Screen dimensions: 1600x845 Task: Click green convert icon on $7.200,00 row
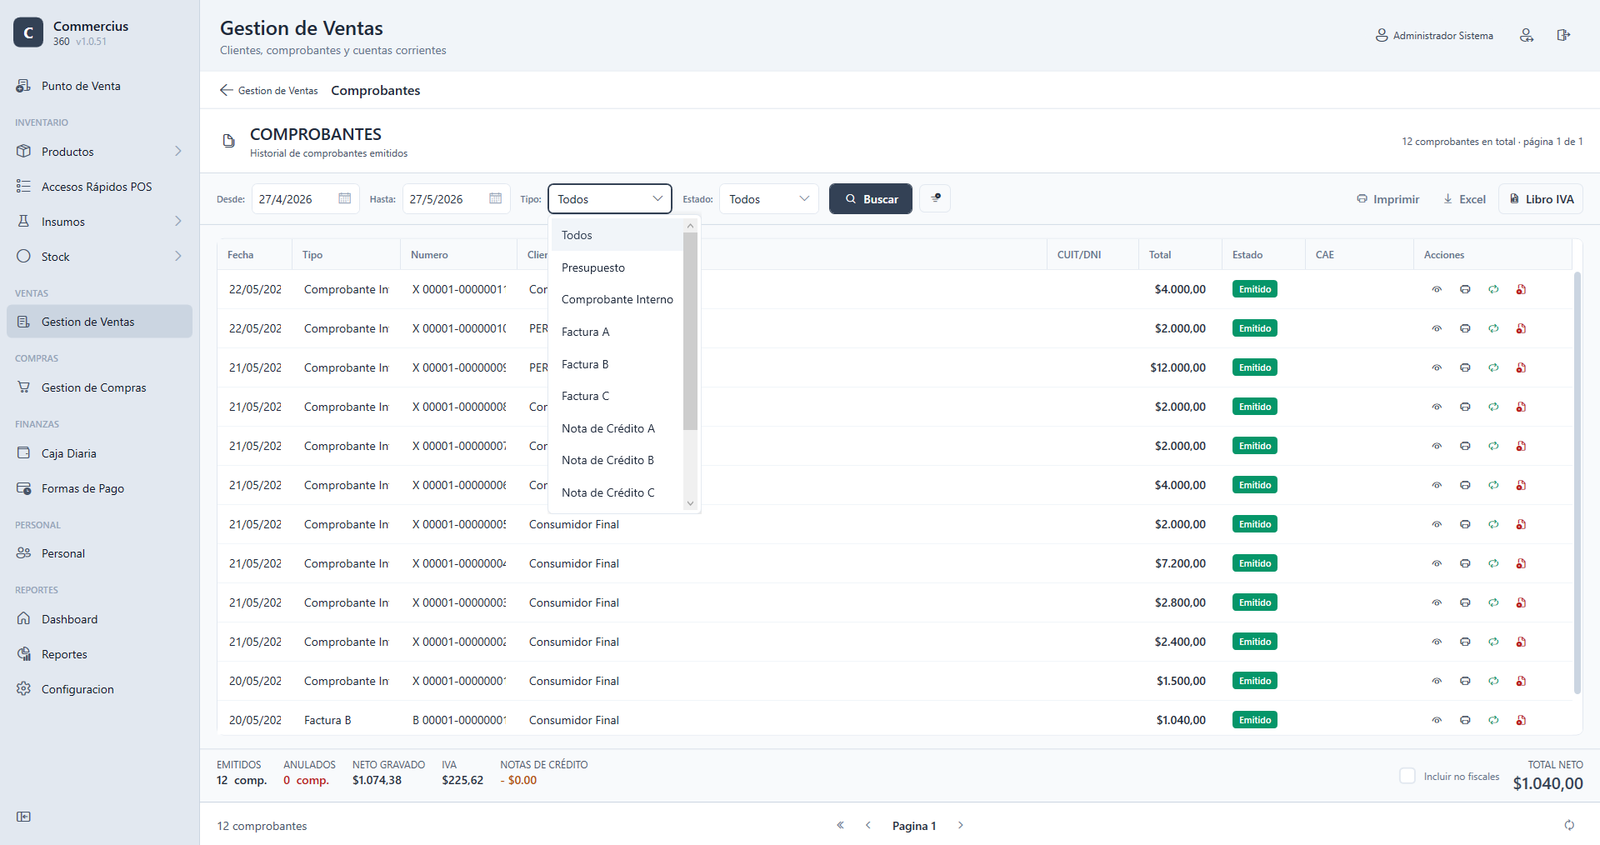pyautogui.click(x=1493, y=564)
